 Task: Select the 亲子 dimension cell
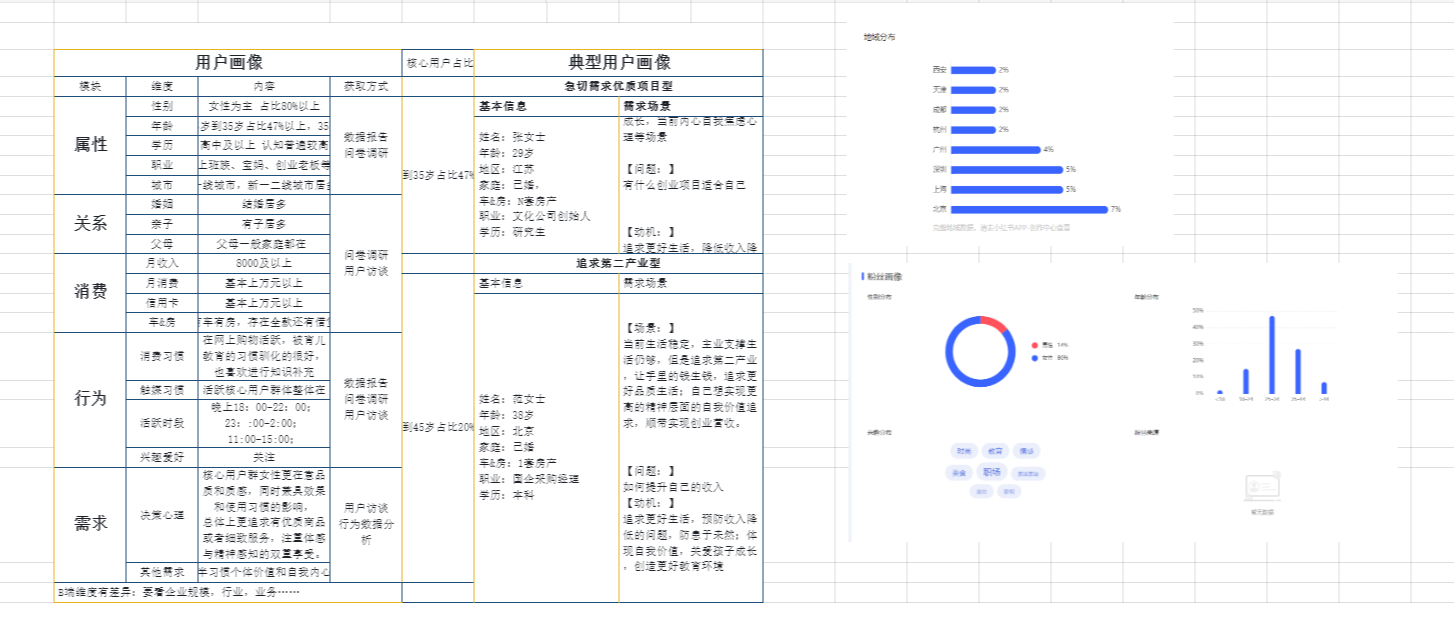(163, 224)
